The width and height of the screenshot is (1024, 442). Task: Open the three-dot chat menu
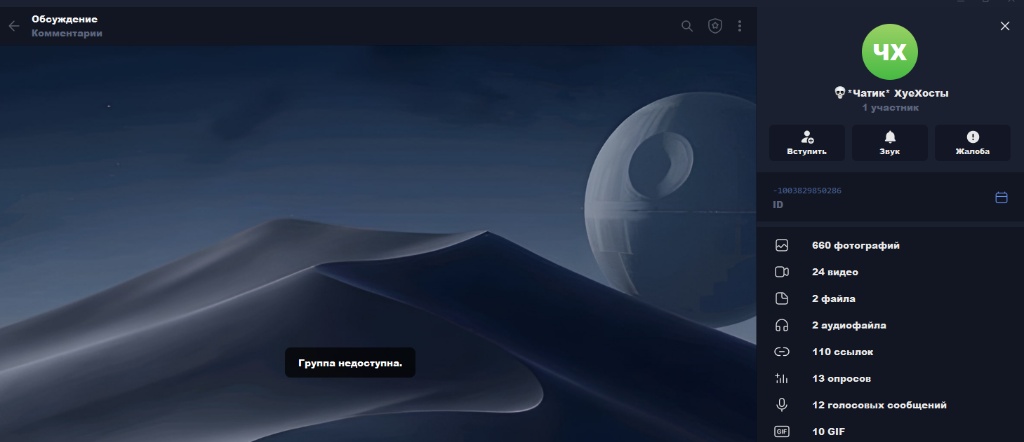pos(739,26)
